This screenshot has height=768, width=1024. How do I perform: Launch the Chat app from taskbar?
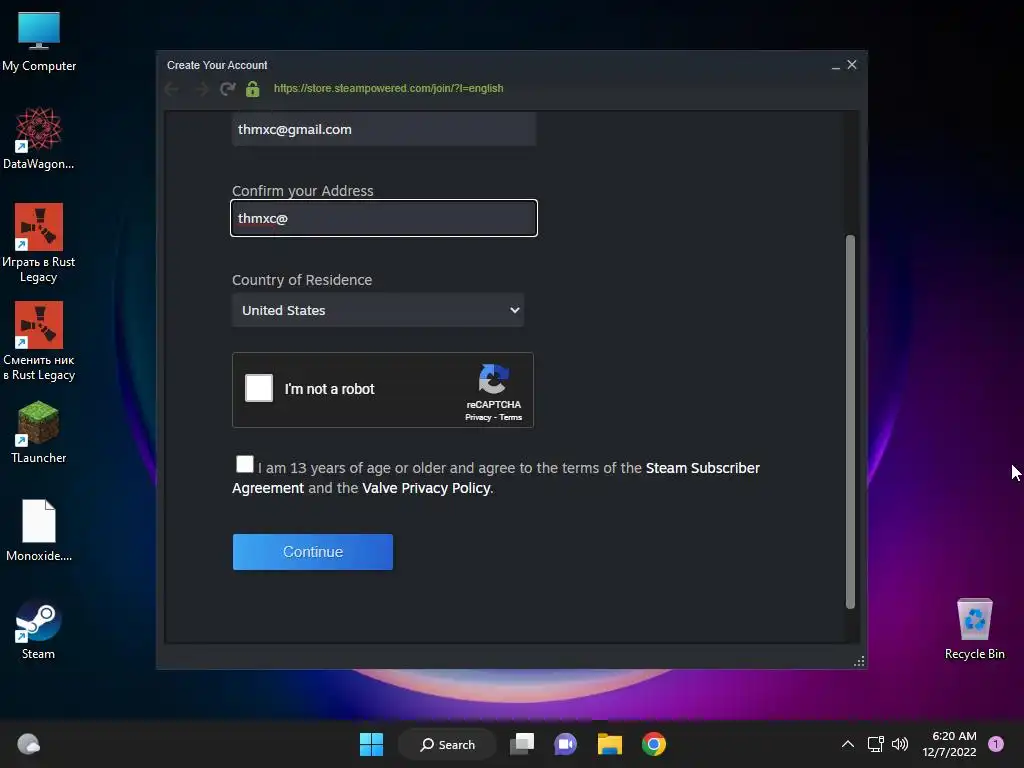tap(566, 744)
